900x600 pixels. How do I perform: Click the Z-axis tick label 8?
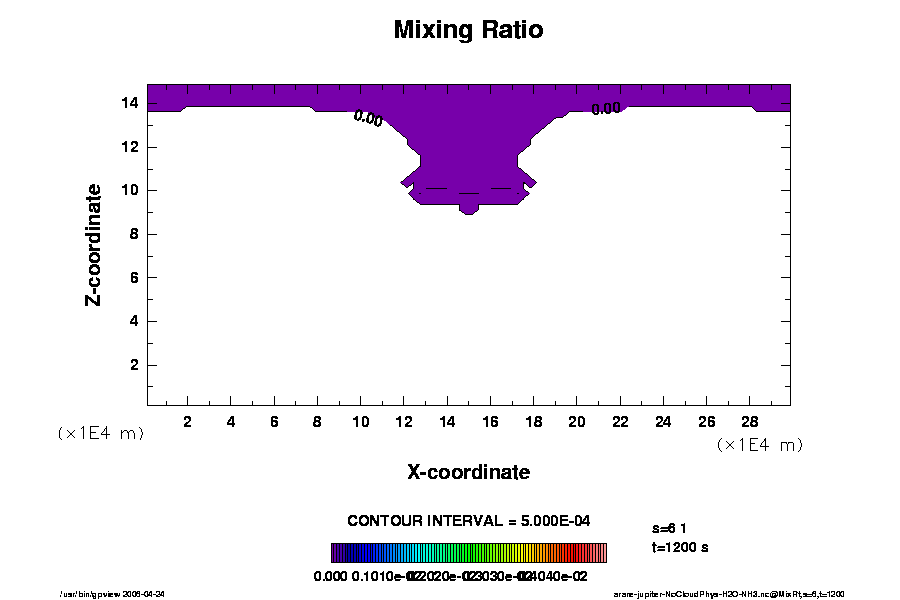click(133, 234)
